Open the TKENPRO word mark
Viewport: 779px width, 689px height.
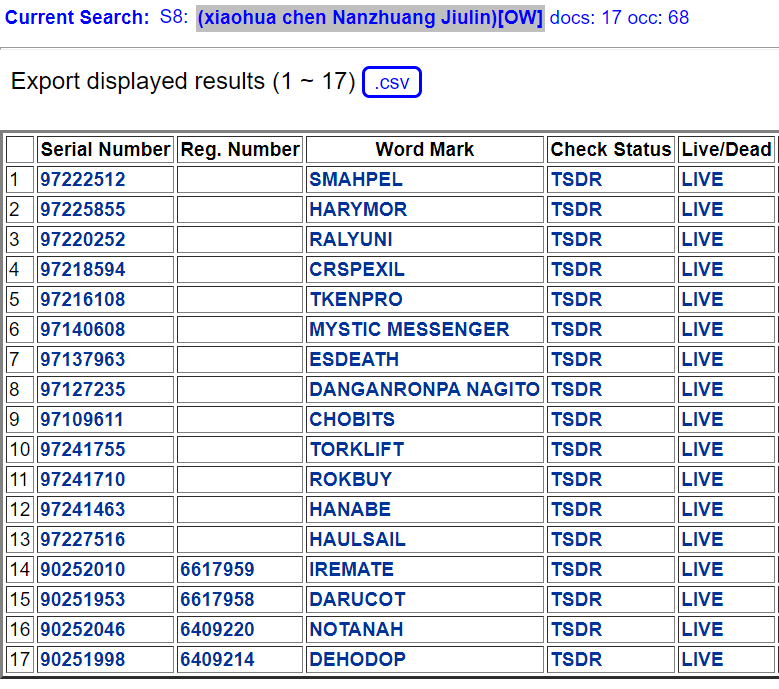click(356, 299)
